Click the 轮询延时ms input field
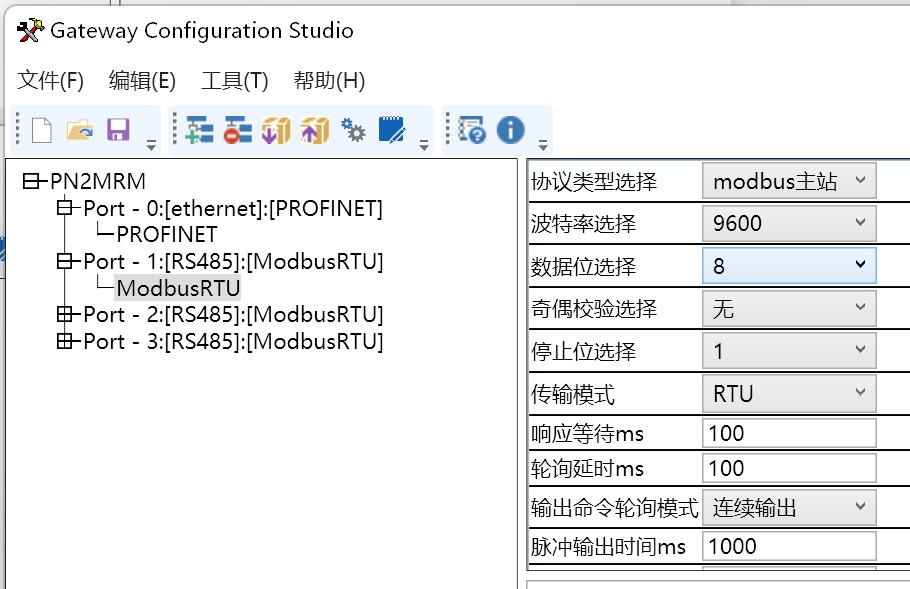Image resolution: width=910 pixels, height=589 pixels. (x=789, y=468)
